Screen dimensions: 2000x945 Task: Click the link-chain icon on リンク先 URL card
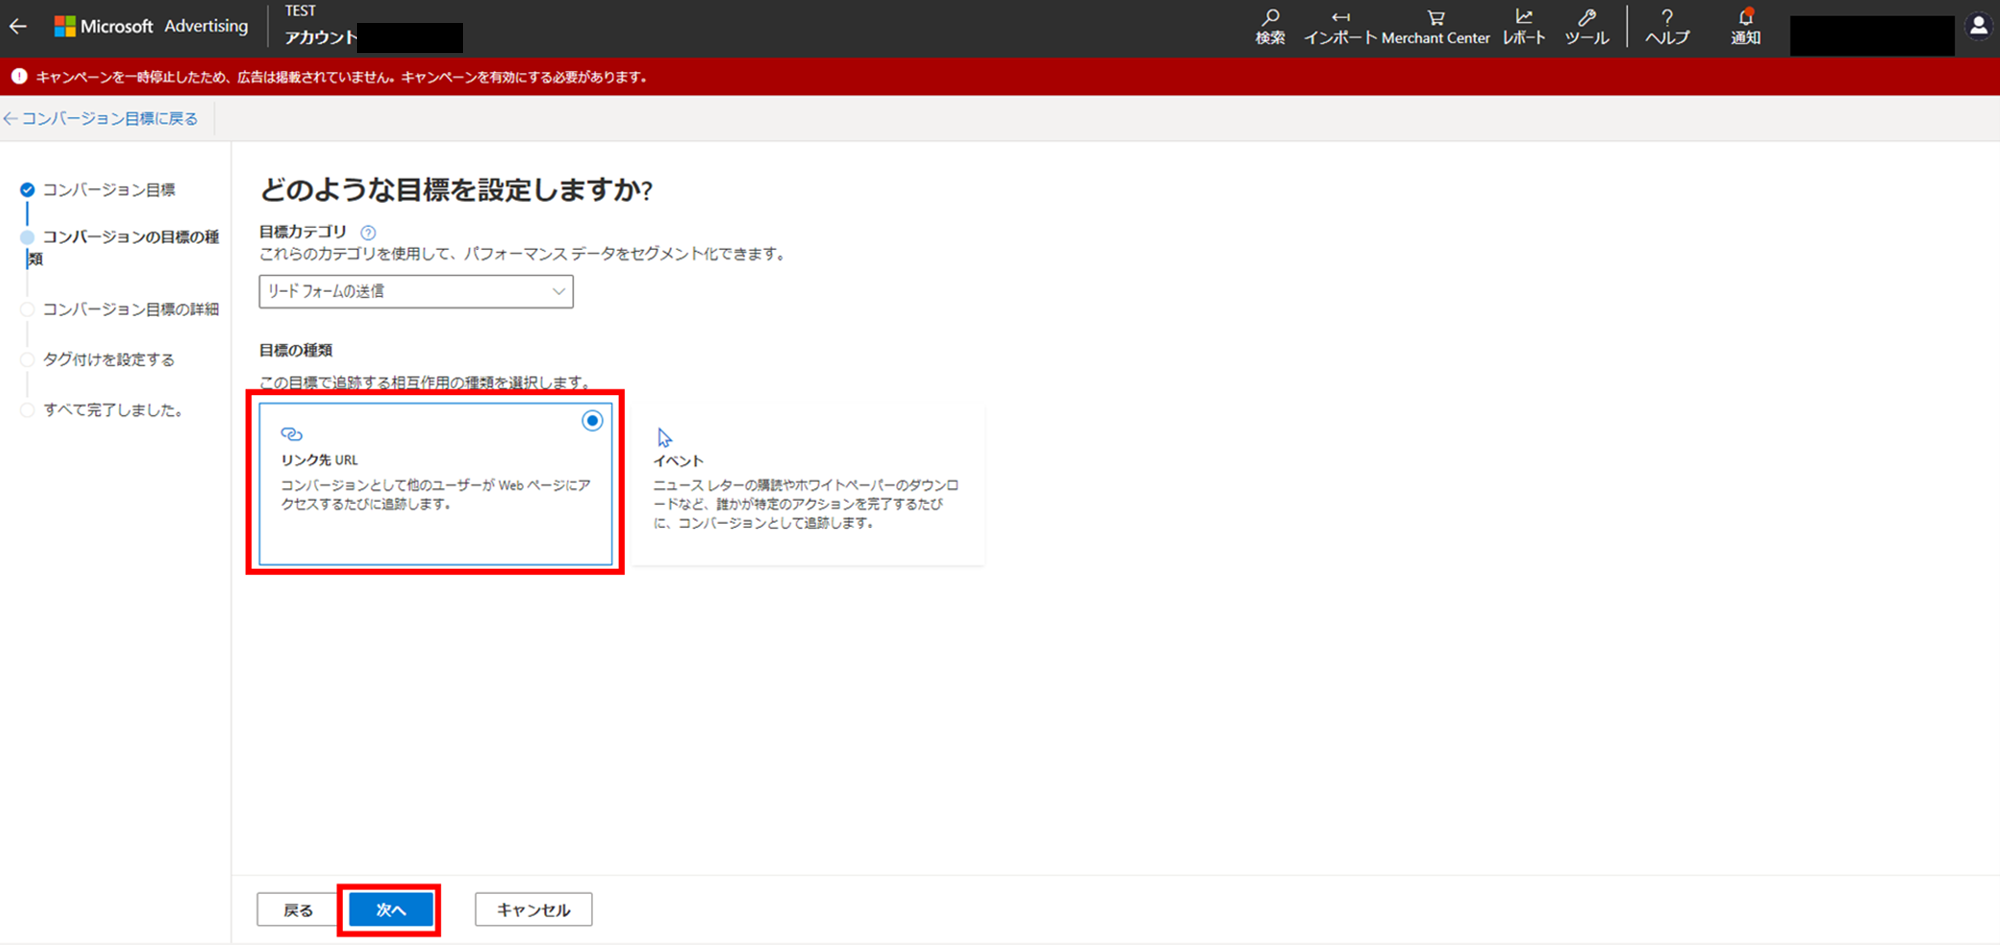pos(291,434)
